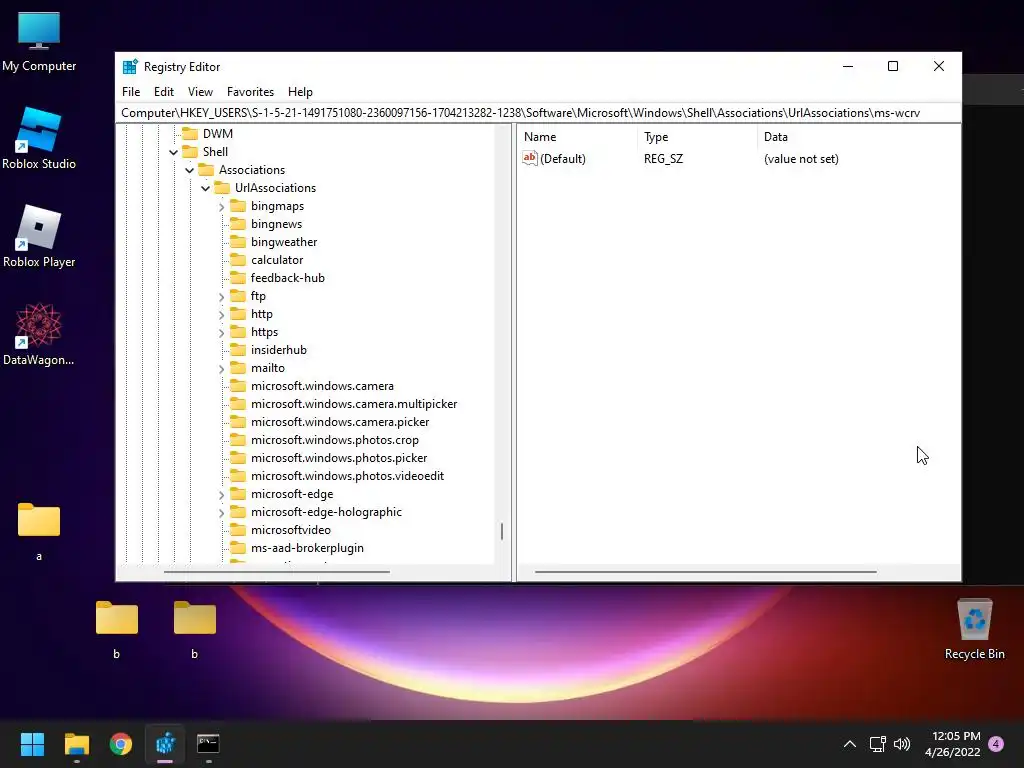Image resolution: width=1024 pixels, height=768 pixels.
Task: Open the Edit menu
Action: pyautogui.click(x=164, y=92)
